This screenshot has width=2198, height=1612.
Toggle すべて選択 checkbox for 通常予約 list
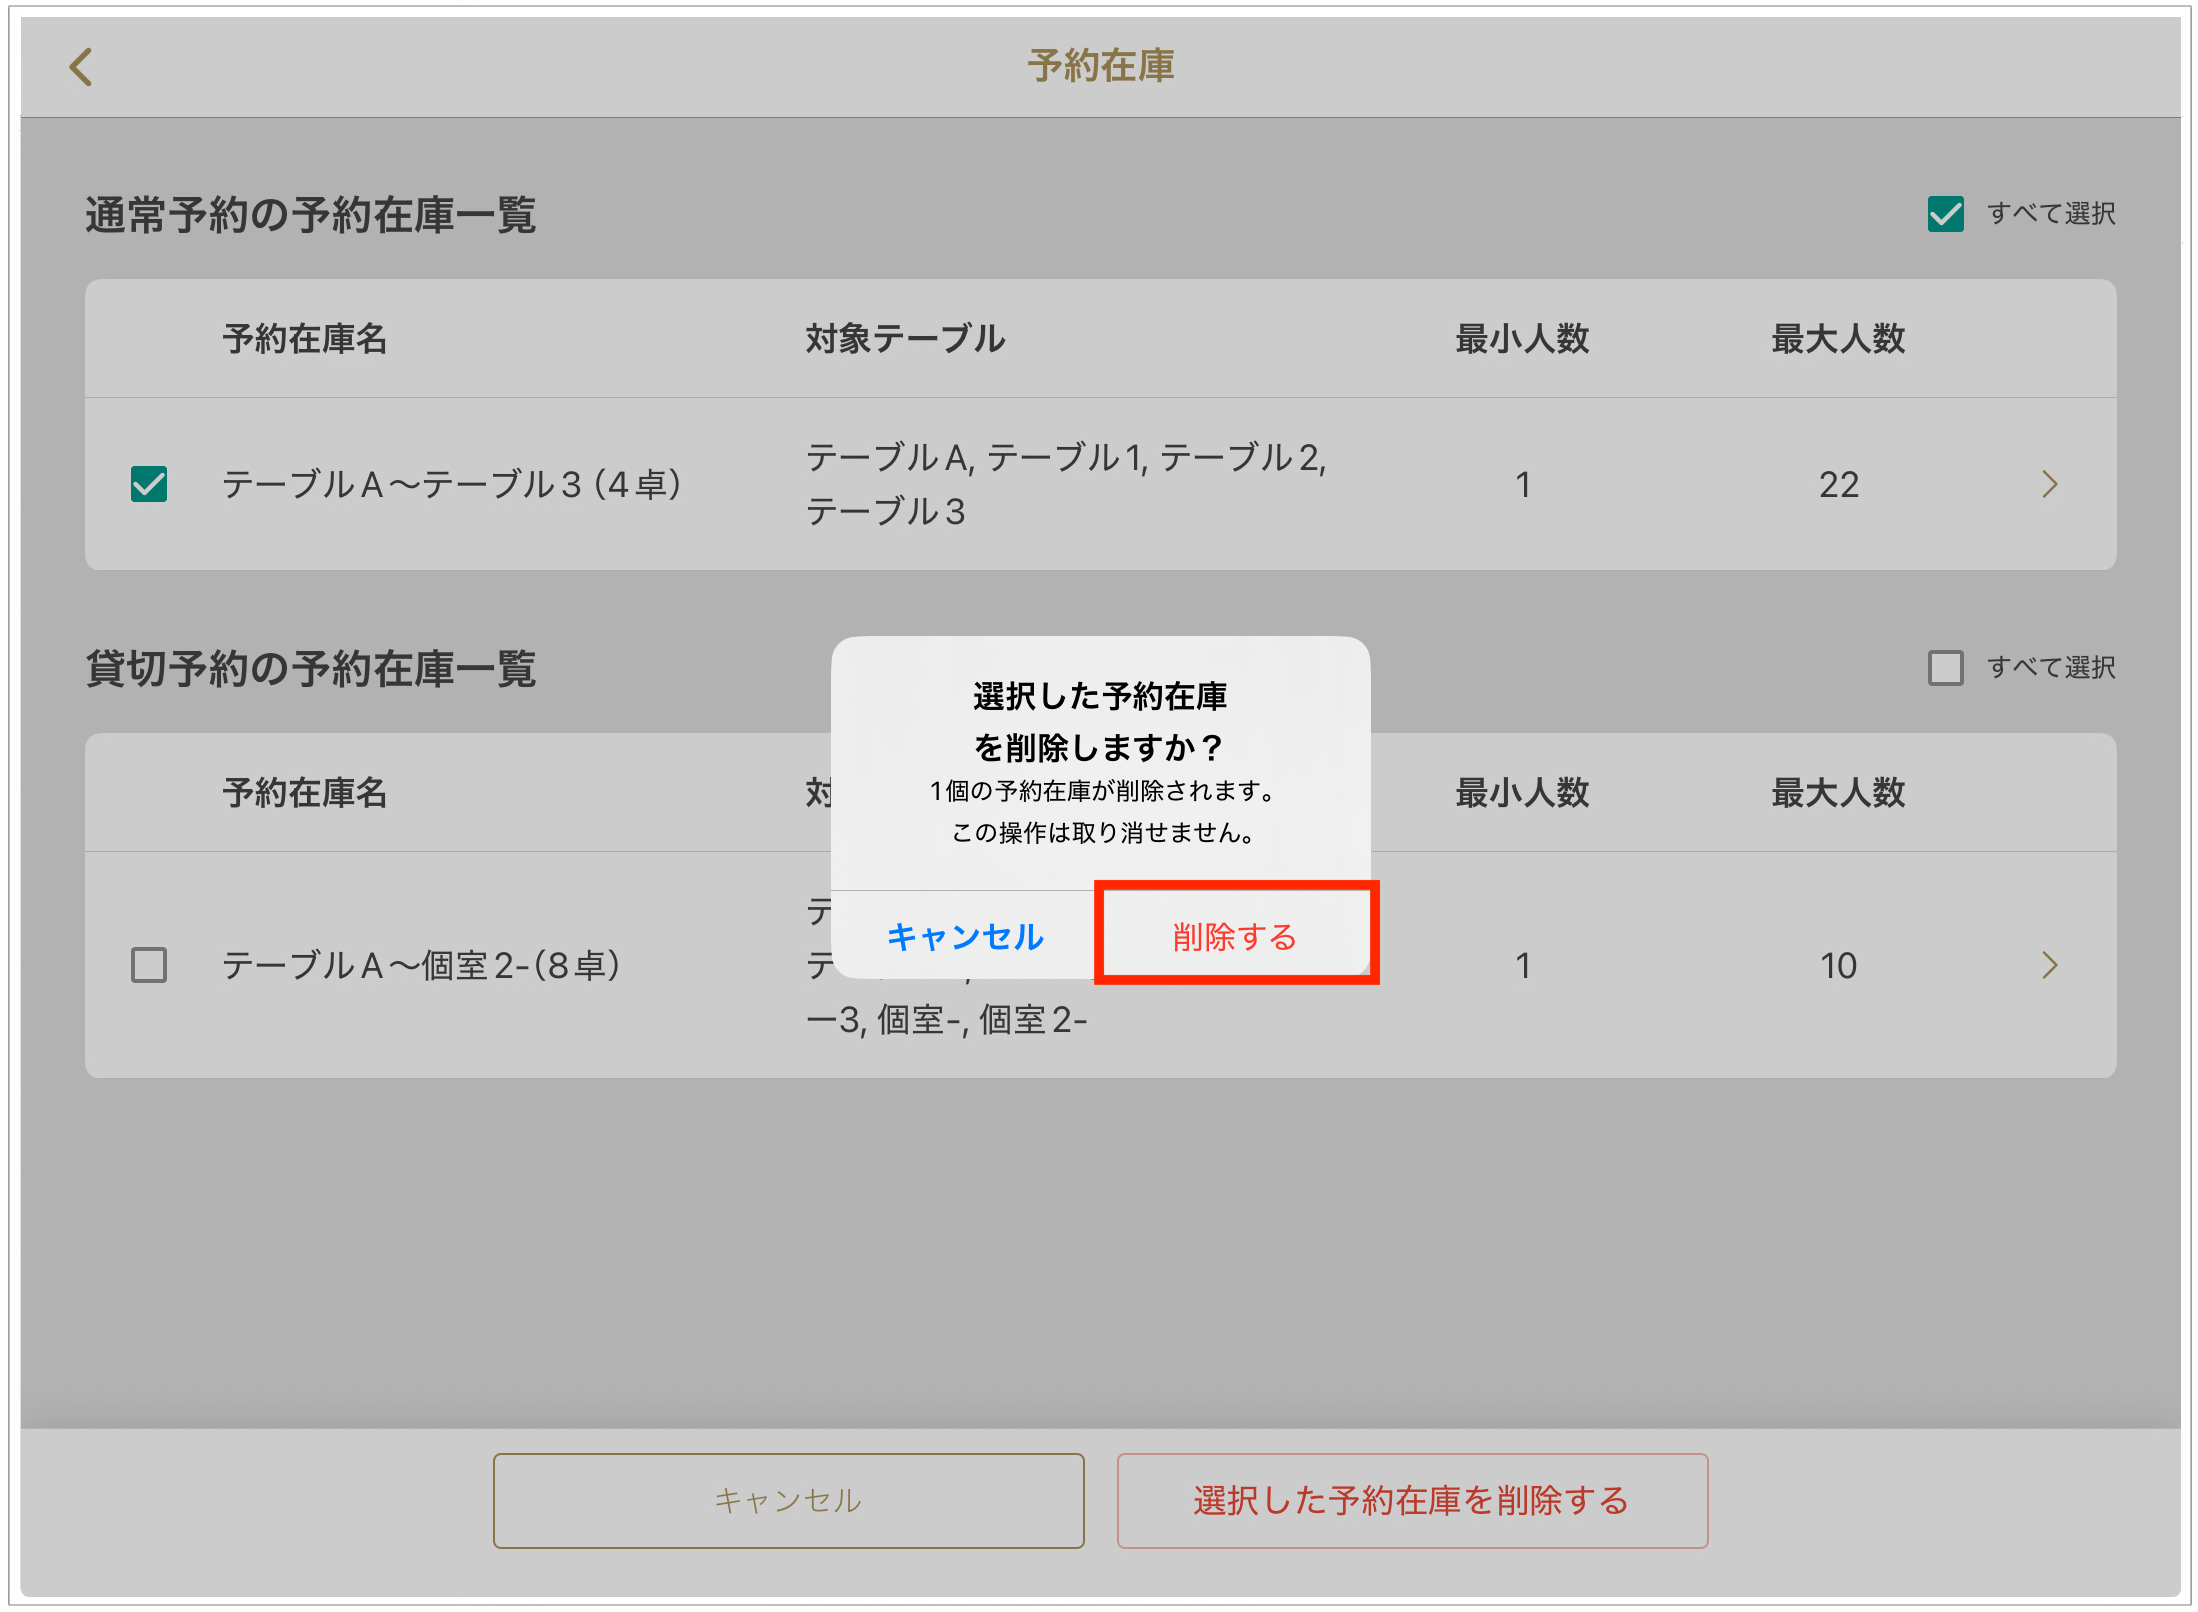1945,214
